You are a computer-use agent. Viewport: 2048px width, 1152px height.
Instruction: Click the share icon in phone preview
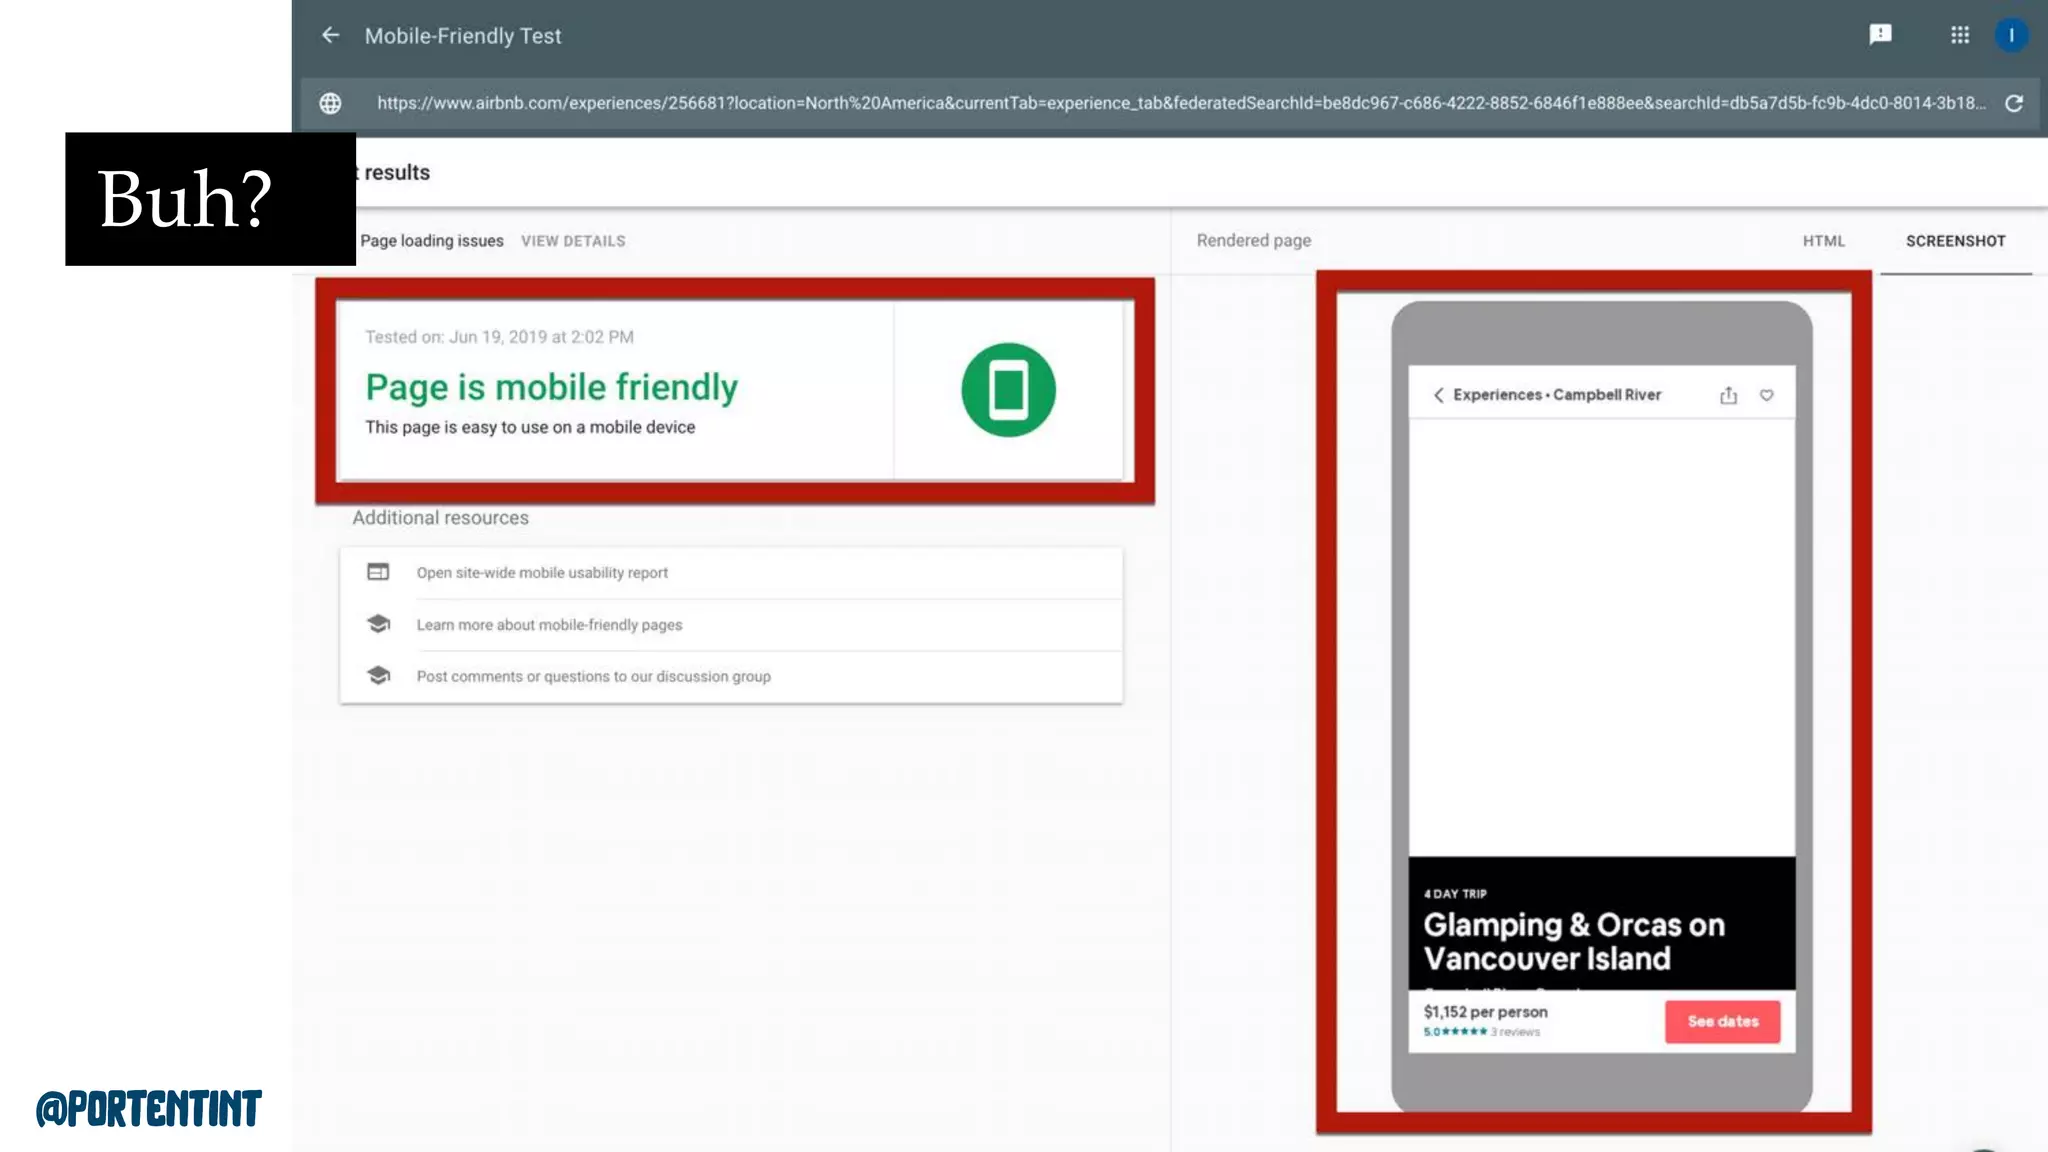[1728, 396]
